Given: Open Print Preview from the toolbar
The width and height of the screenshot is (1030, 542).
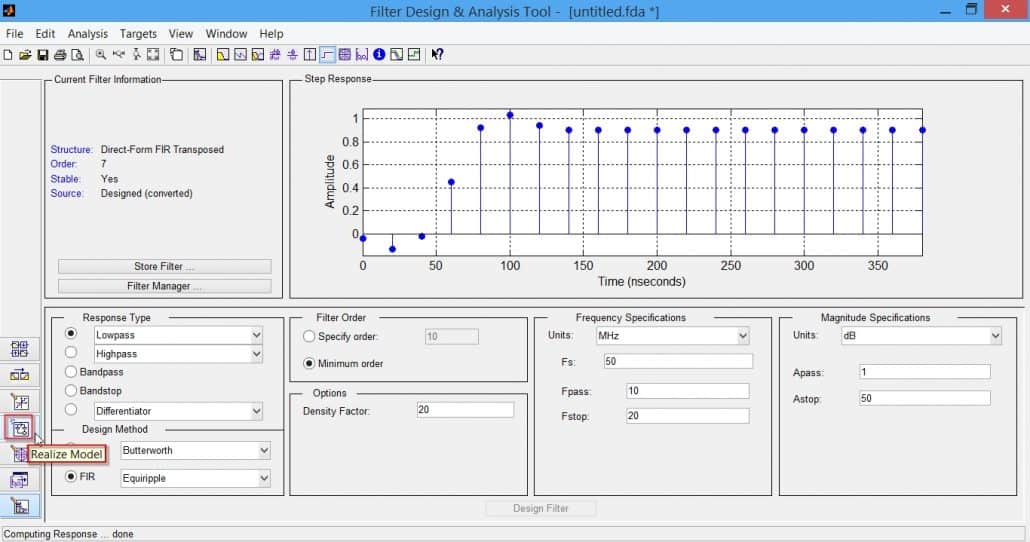Looking at the screenshot, I should click(x=78, y=55).
